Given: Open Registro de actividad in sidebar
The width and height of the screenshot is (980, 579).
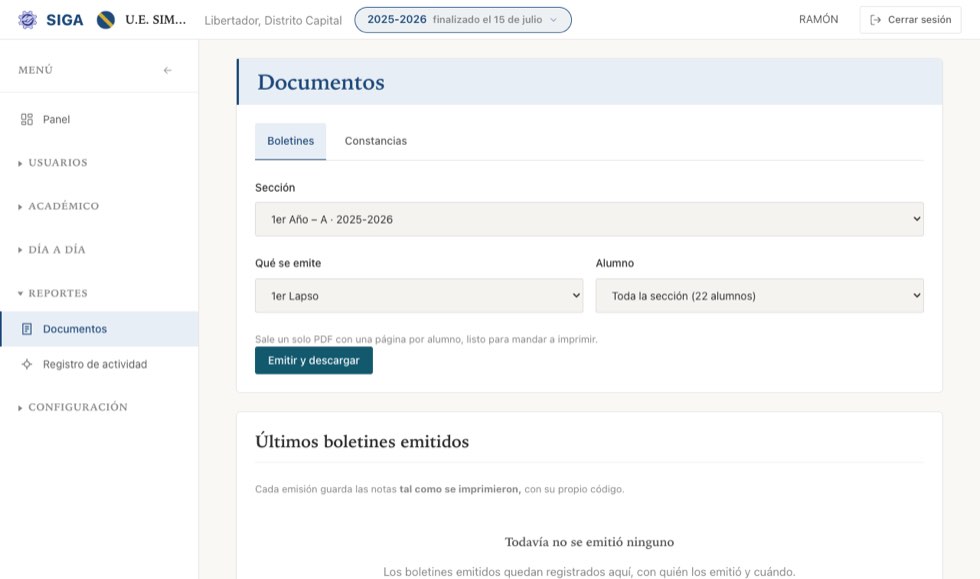Looking at the screenshot, I should click(99, 364).
